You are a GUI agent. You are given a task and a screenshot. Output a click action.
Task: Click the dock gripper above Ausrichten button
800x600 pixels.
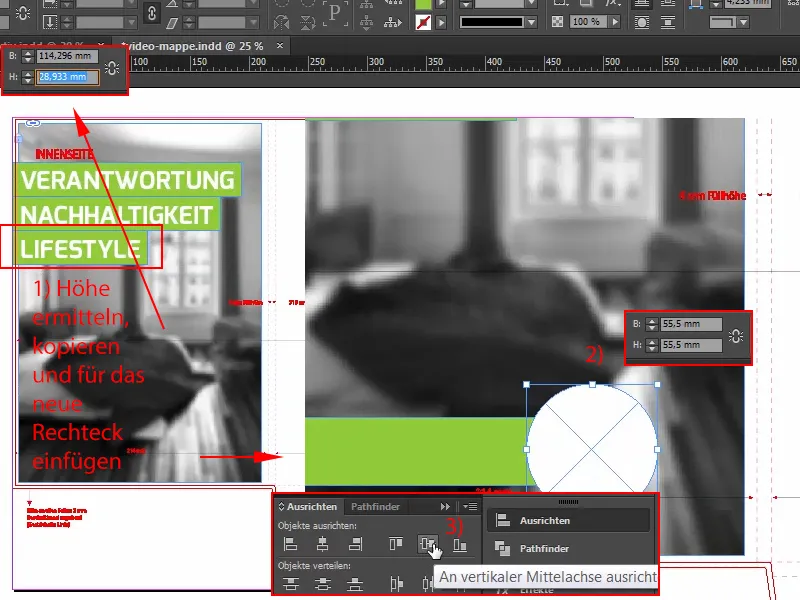[568, 502]
